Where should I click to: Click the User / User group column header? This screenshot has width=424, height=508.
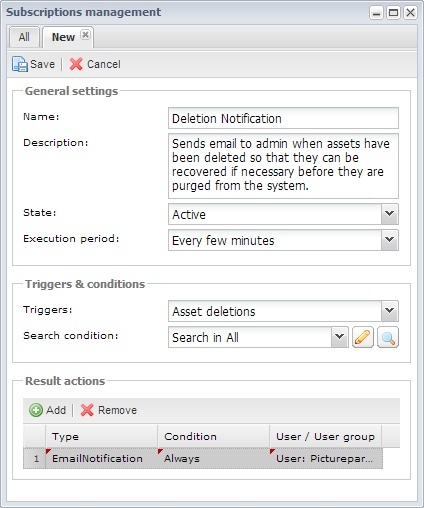[325, 436]
